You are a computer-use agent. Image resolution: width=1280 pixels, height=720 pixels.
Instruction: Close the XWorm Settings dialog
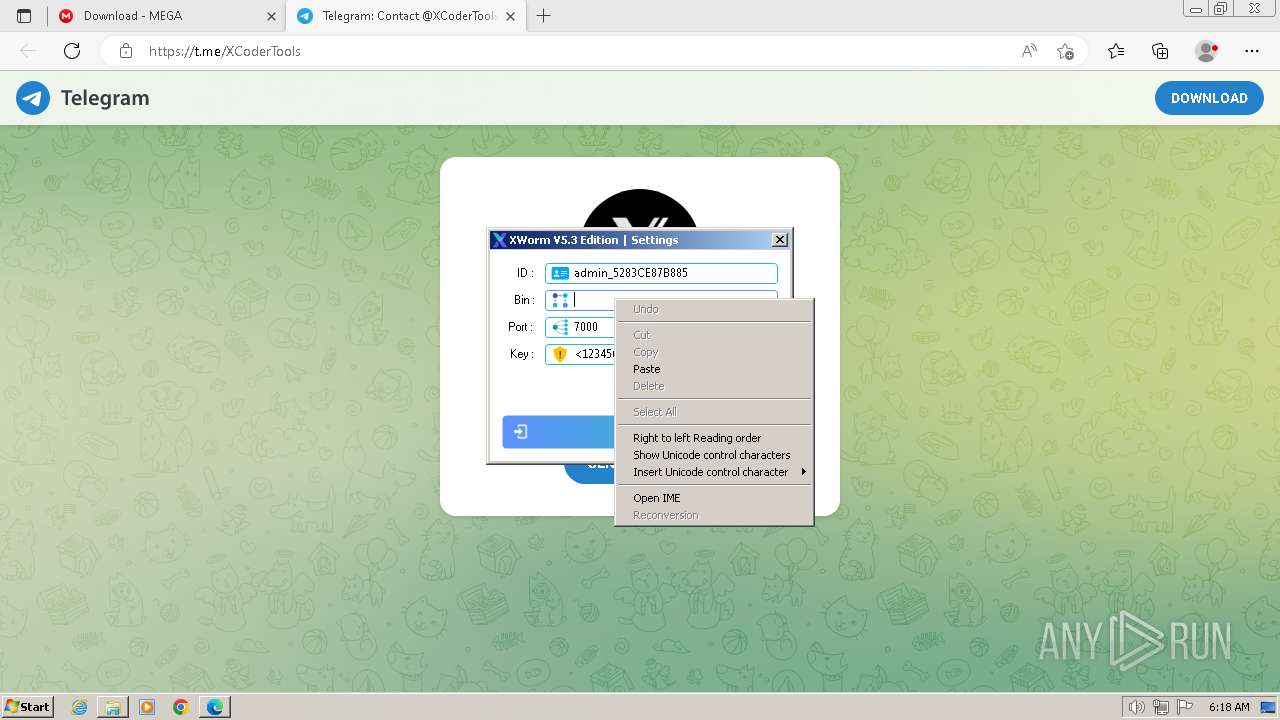coord(780,240)
